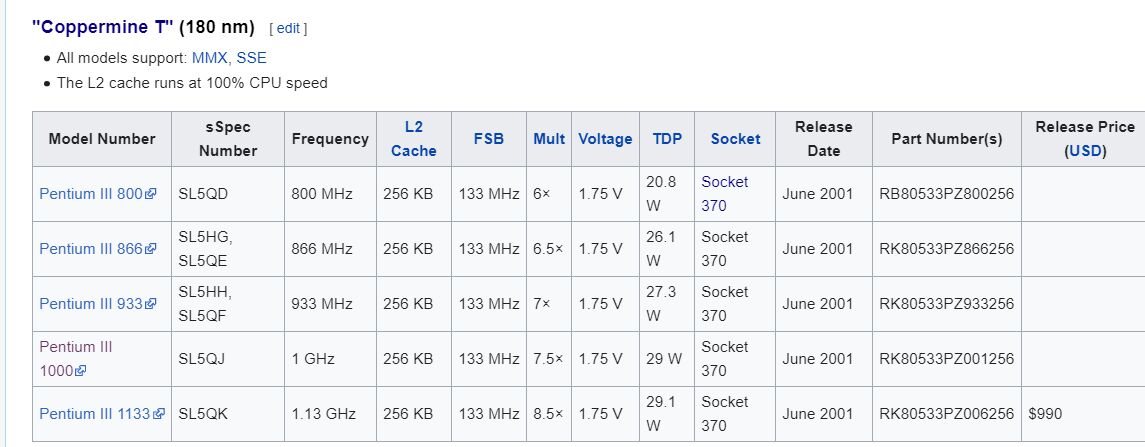The width and height of the screenshot is (1145, 447).
Task: Open the edit link for Coppermine T section
Action: (288, 28)
